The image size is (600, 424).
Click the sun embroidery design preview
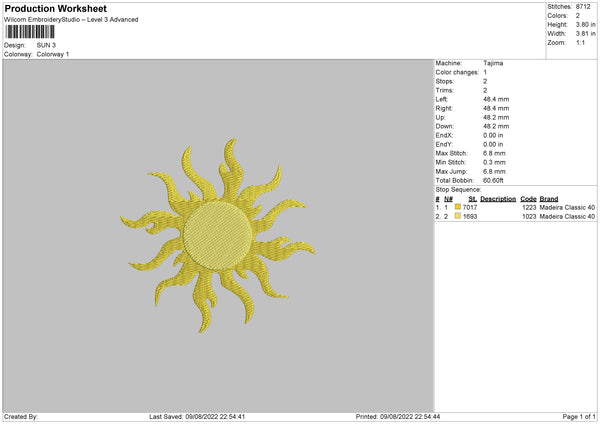point(225,238)
